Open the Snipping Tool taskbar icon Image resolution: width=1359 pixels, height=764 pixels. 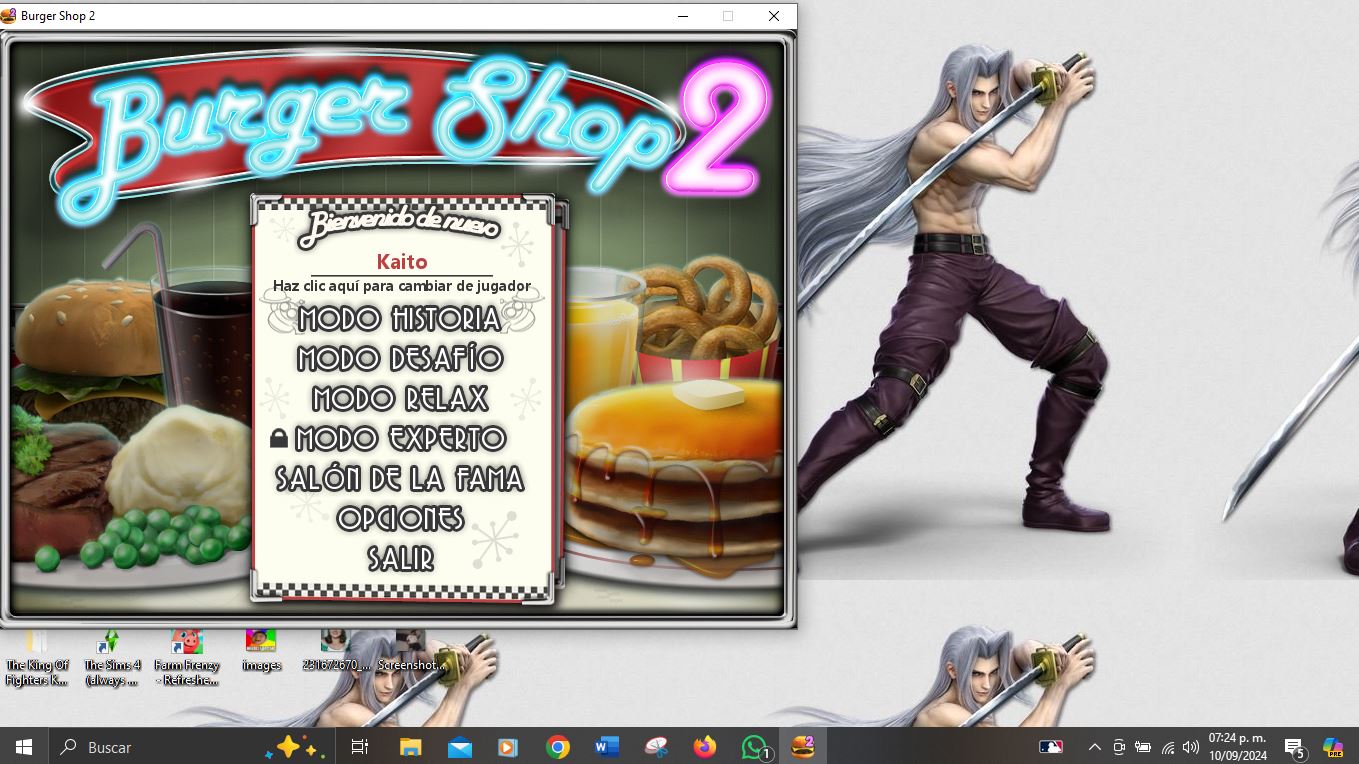click(x=655, y=747)
